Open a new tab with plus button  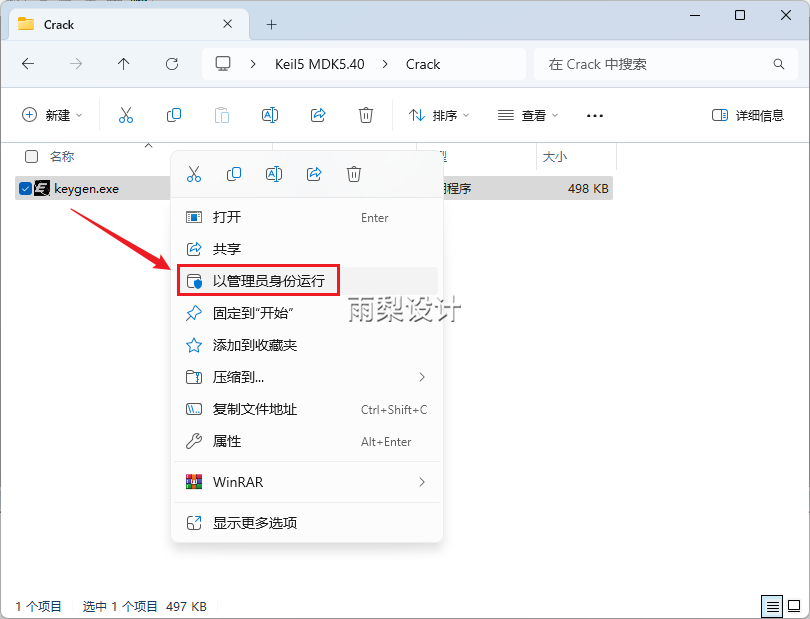tap(272, 24)
